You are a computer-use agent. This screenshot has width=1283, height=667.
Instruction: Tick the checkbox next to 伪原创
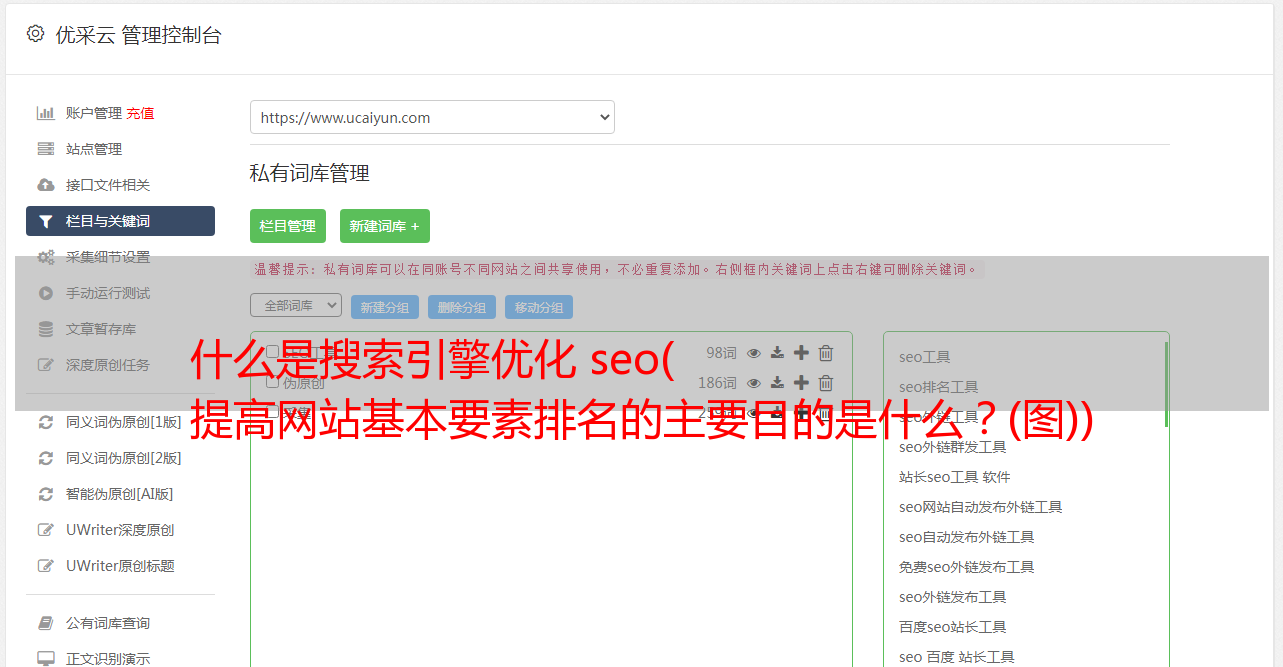click(272, 382)
